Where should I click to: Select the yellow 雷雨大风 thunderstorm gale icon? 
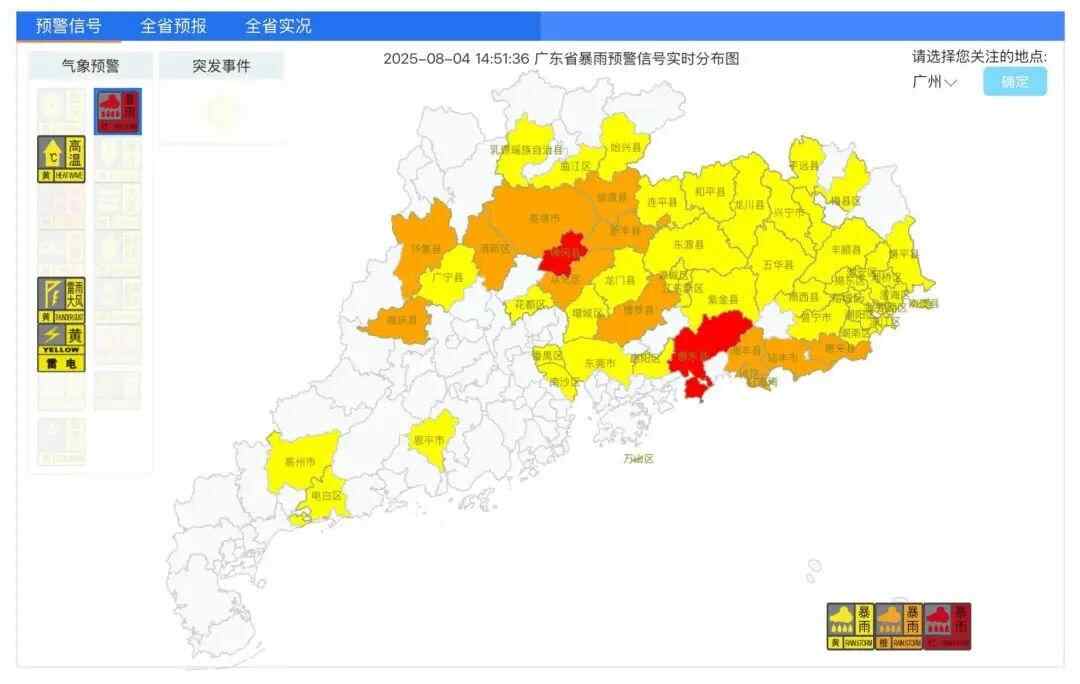[x=62, y=300]
